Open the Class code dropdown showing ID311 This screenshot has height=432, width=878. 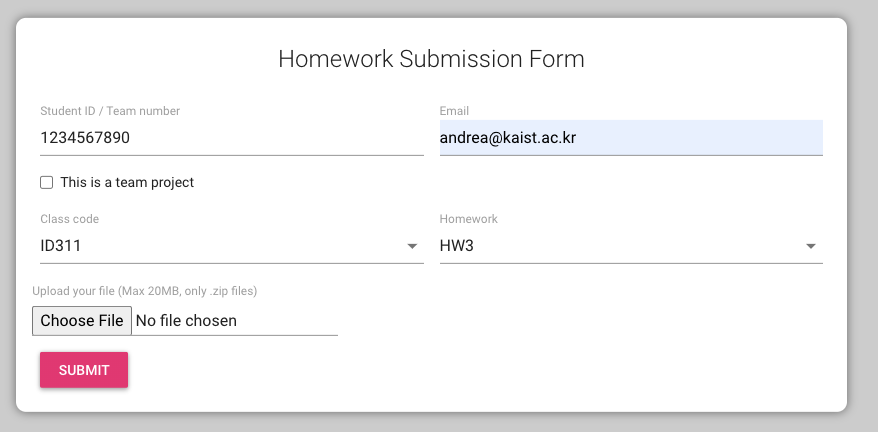click(220, 246)
